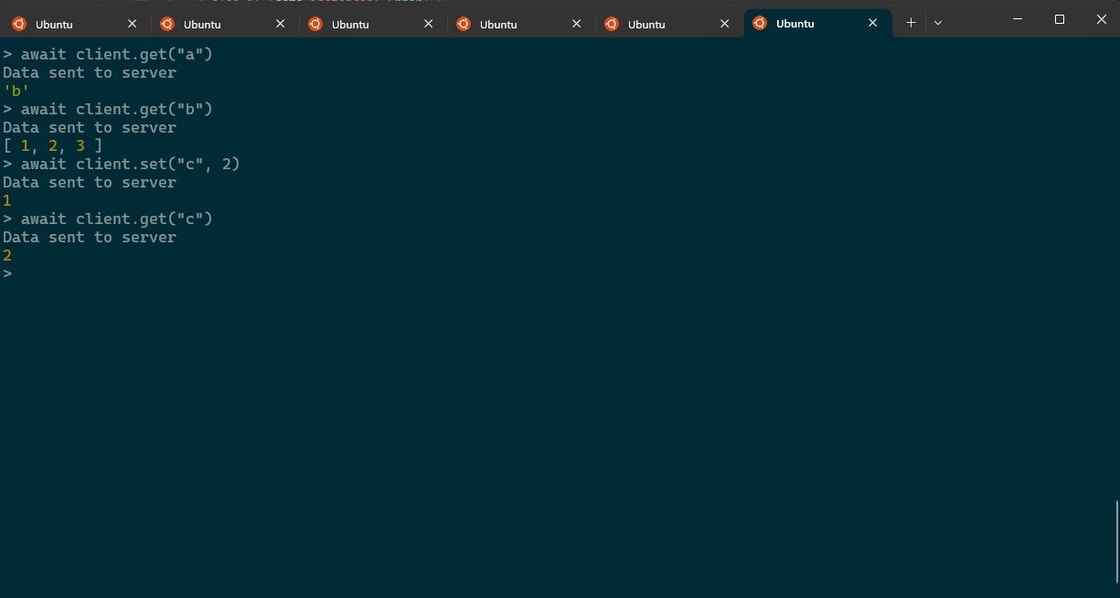The image size is (1120, 598).
Task: Click the final yellow output value 2
Action: (x=7, y=256)
